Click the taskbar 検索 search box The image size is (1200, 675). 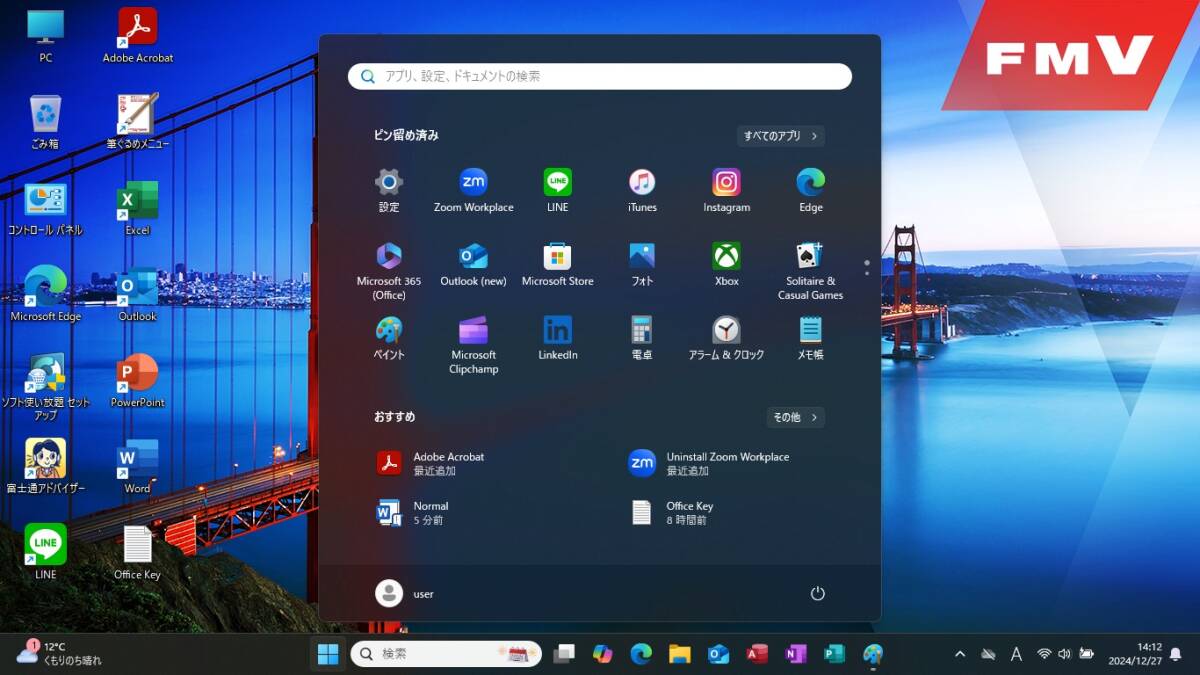446,654
